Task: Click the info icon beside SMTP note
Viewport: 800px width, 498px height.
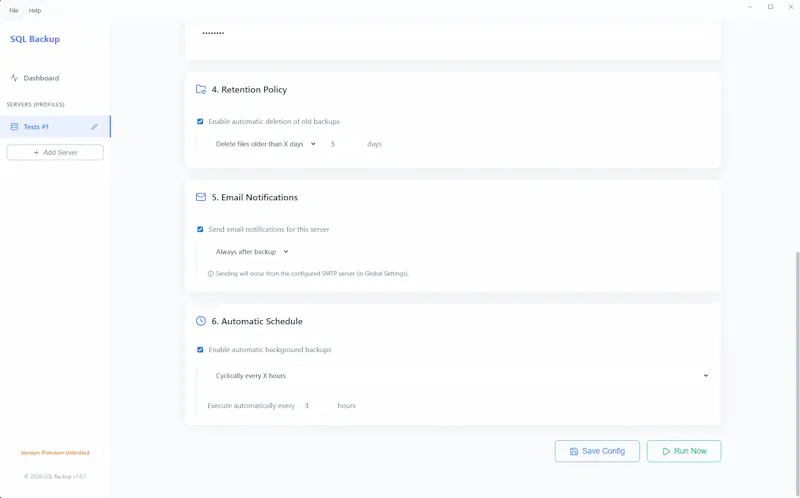Action: pos(210,274)
